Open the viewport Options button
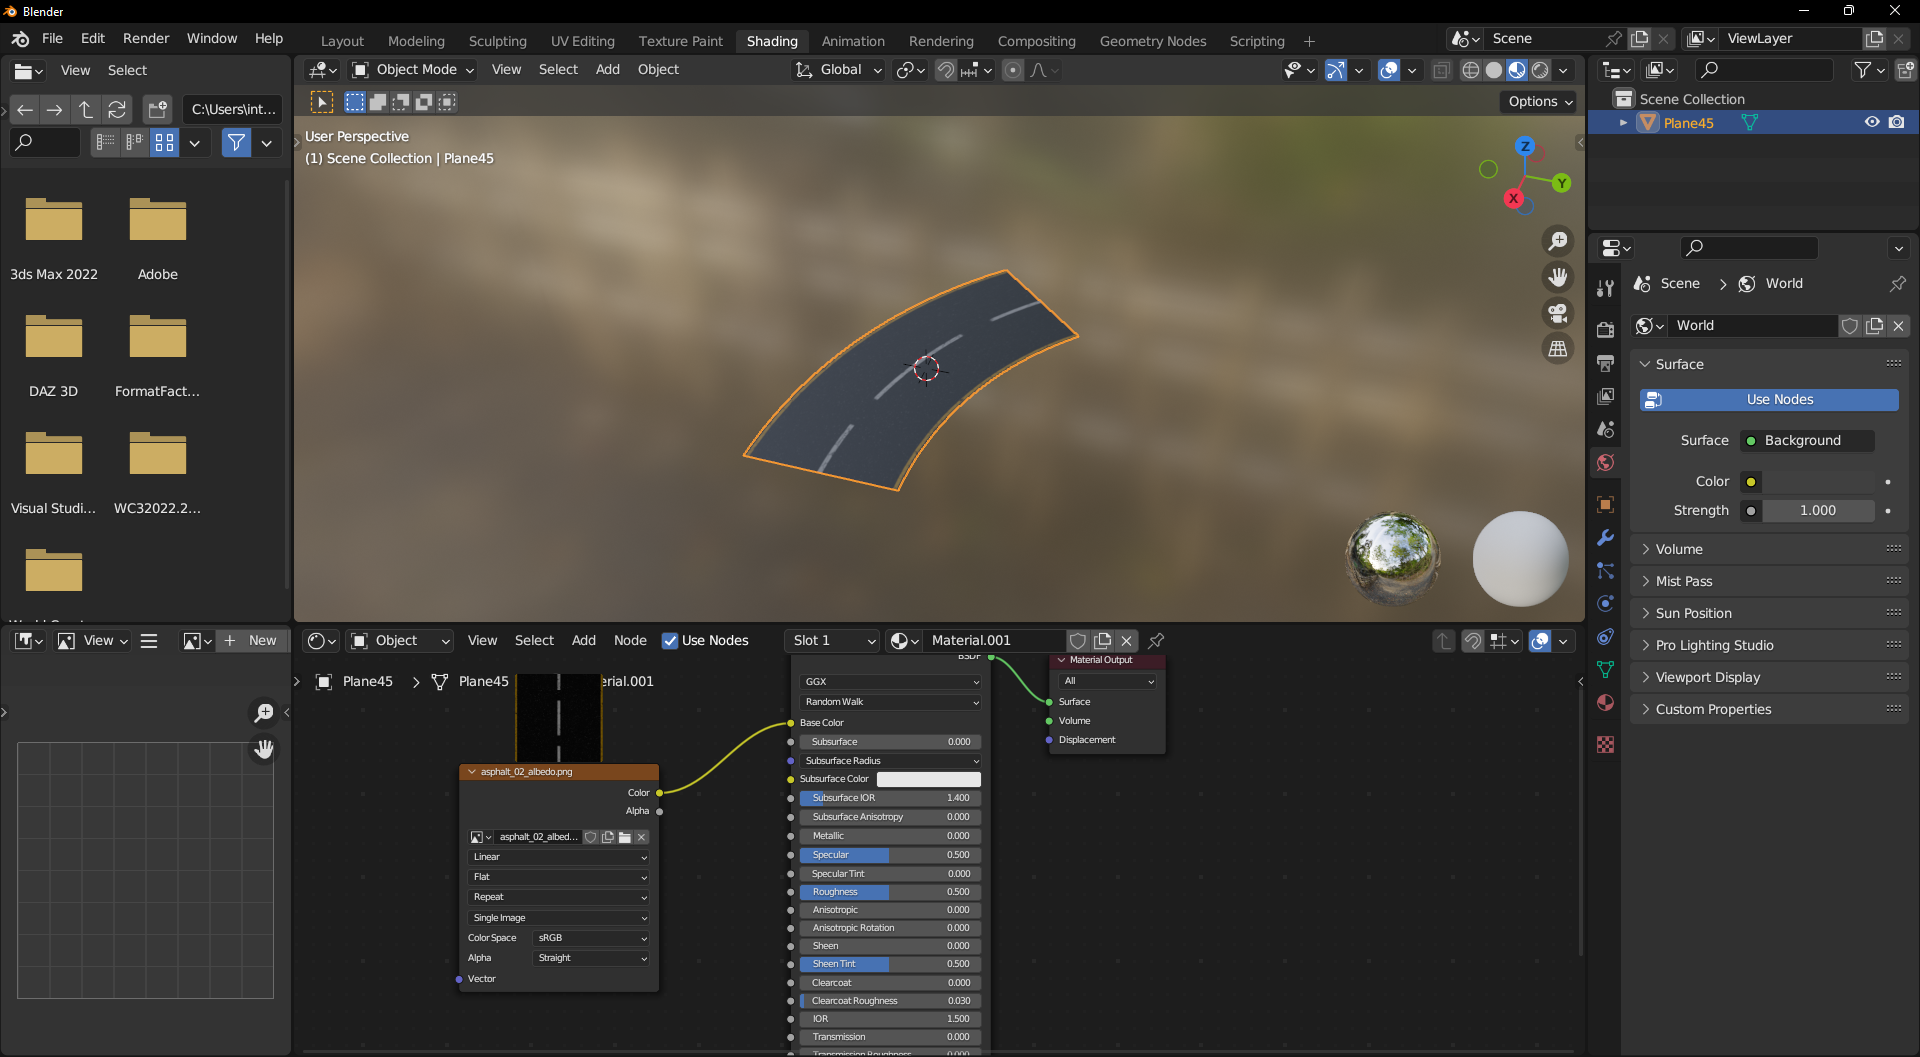 (1537, 102)
